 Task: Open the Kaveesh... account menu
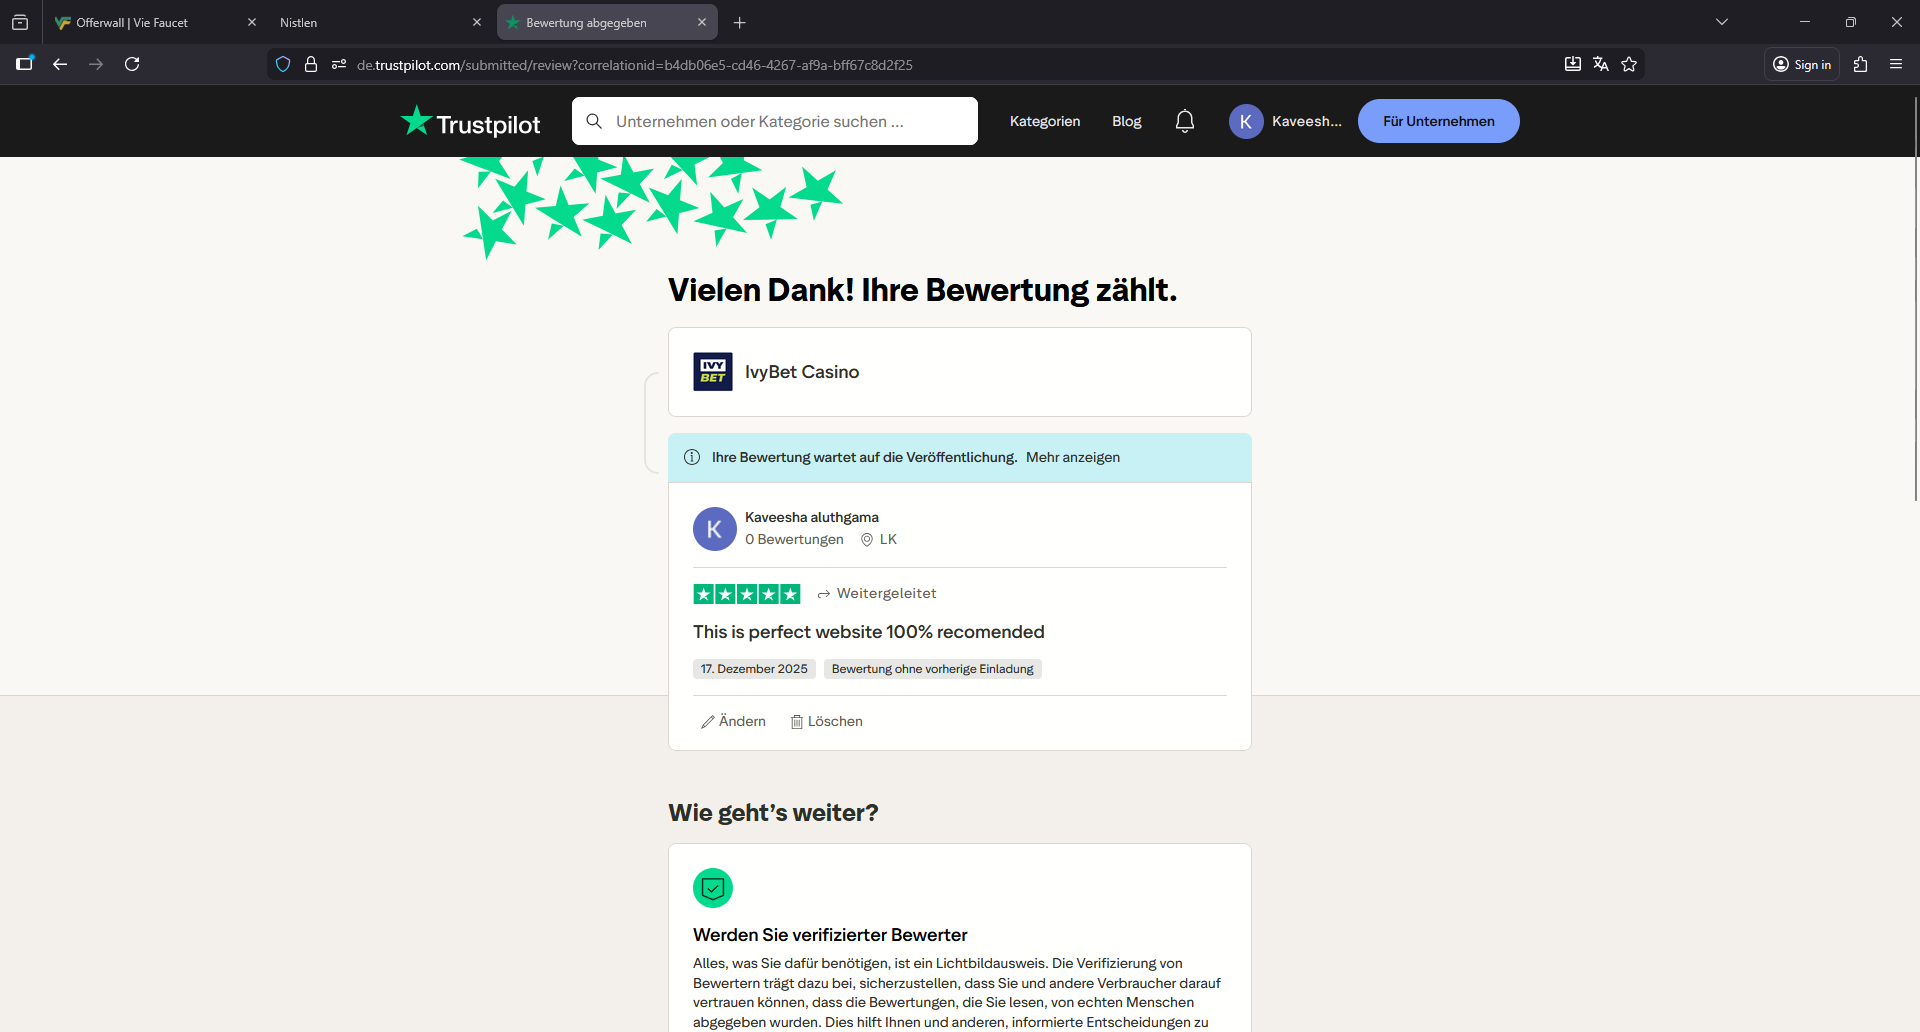pyautogui.click(x=1286, y=121)
